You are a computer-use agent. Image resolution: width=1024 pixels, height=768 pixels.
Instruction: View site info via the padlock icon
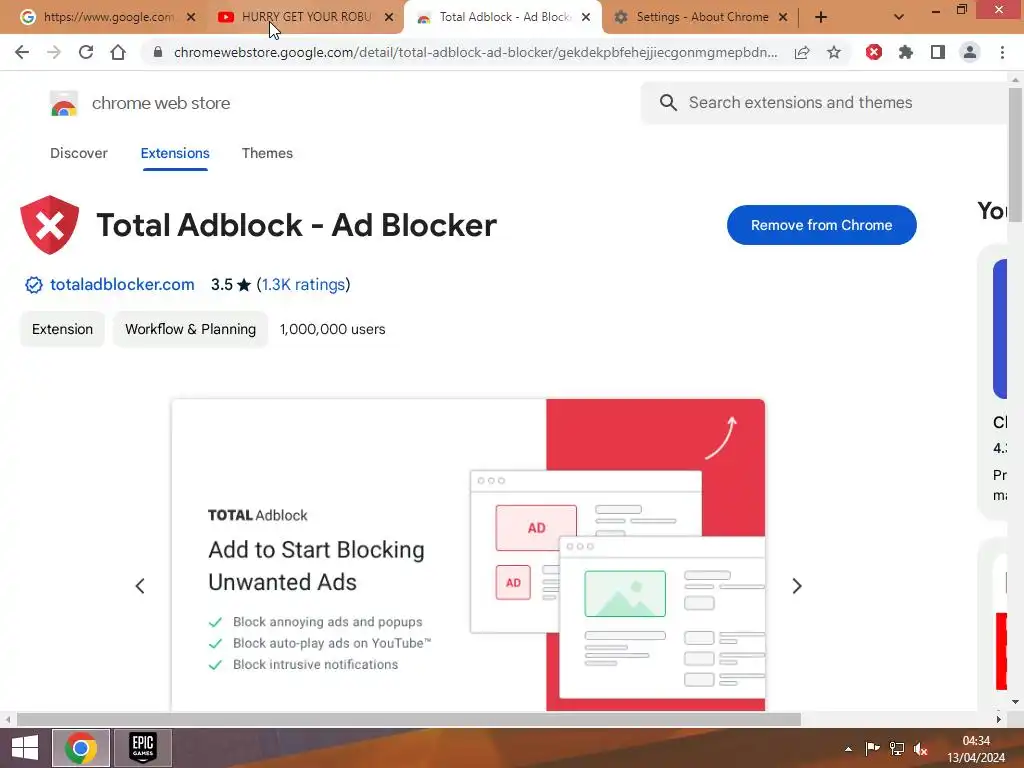tap(157, 52)
